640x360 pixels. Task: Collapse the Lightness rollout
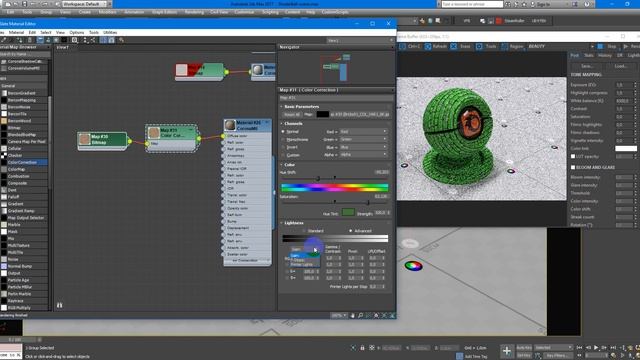[x=293, y=223]
